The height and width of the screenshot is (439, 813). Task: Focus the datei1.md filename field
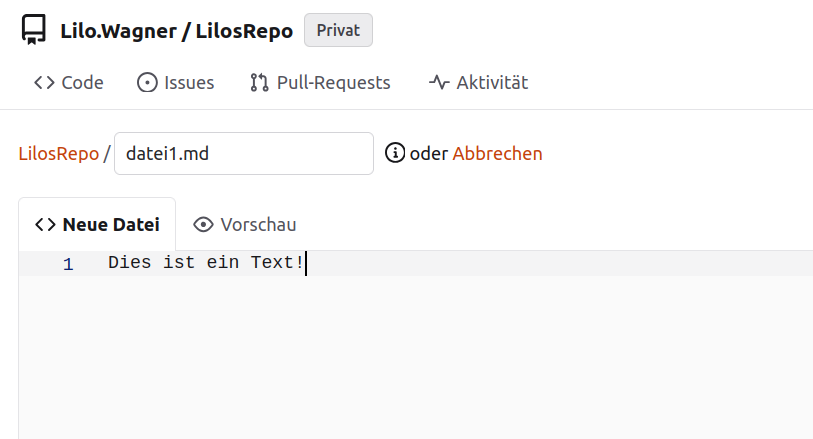[x=244, y=154]
